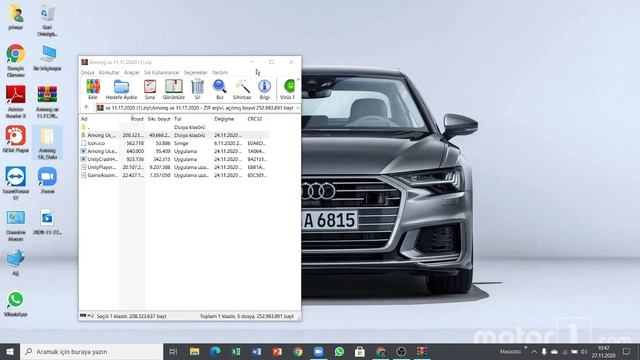Show hidden system tray icons chevron
Image resolution: width=640 pixels, height=360 pixels.
coord(533,351)
